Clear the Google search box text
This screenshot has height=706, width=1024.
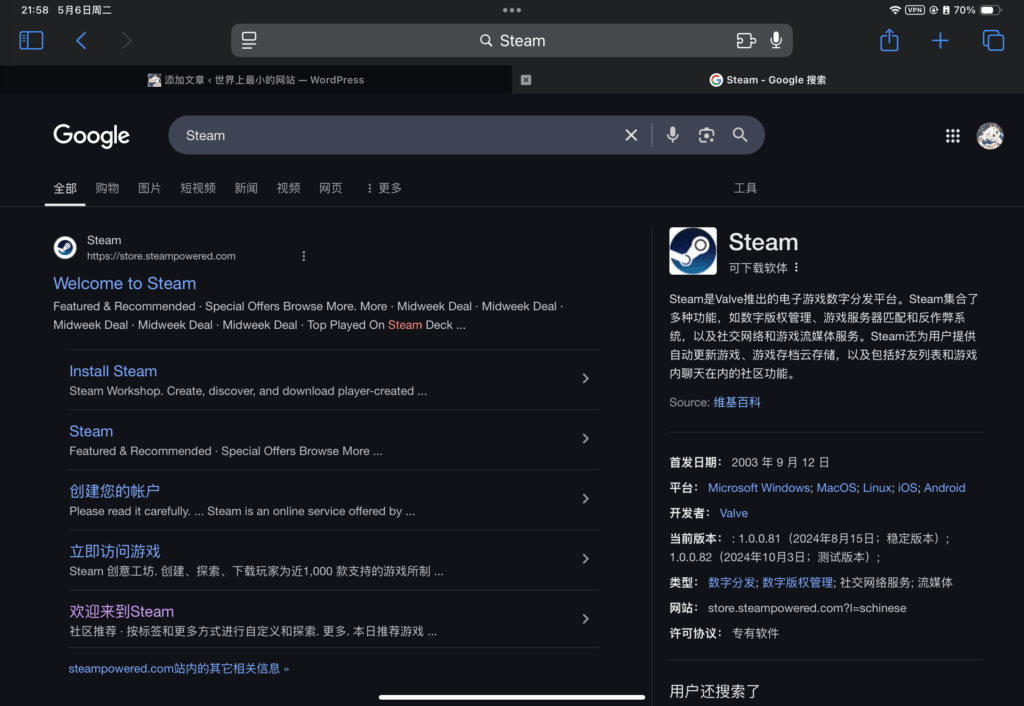tap(631, 135)
